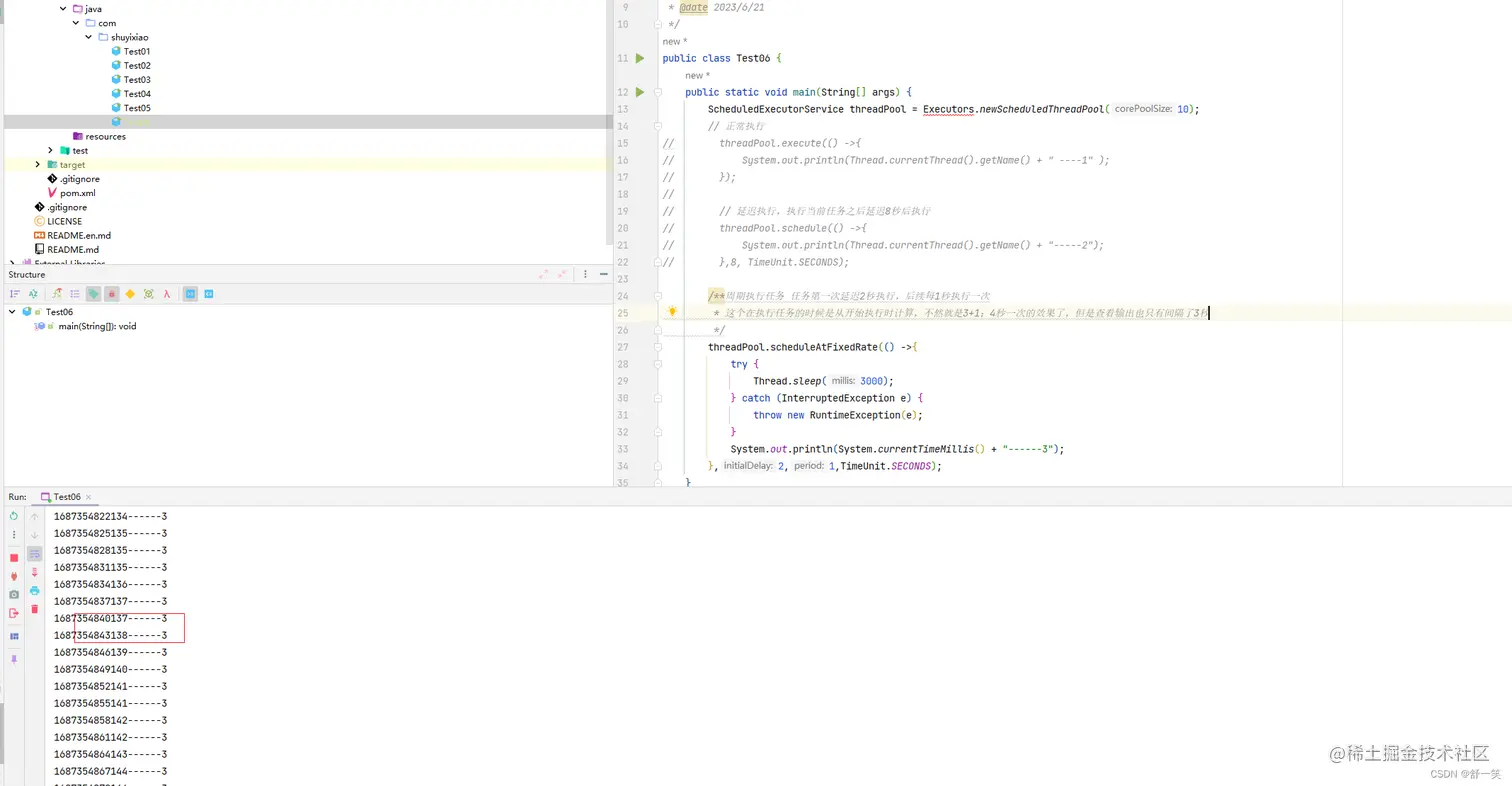The width and height of the screenshot is (1512, 786).
Task: Click the Exit icon in Run toolbar
Action: click(14, 613)
